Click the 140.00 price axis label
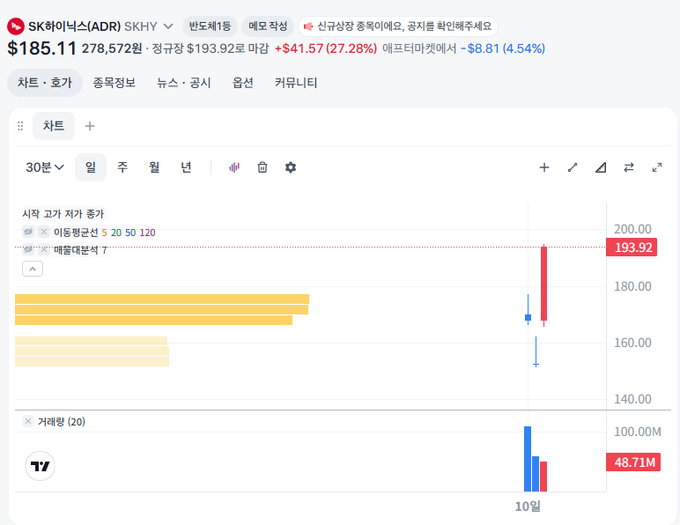Screen dimensions: 680x525 (633, 399)
